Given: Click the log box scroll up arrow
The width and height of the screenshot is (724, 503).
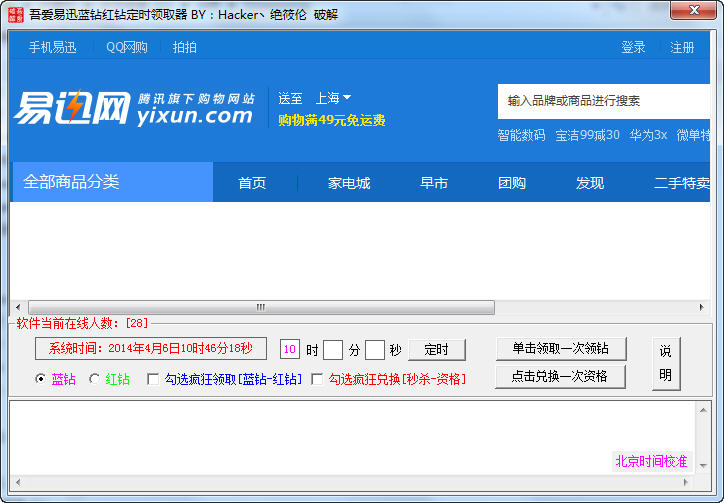Looking at the screenshot, I should pos(703,410).
